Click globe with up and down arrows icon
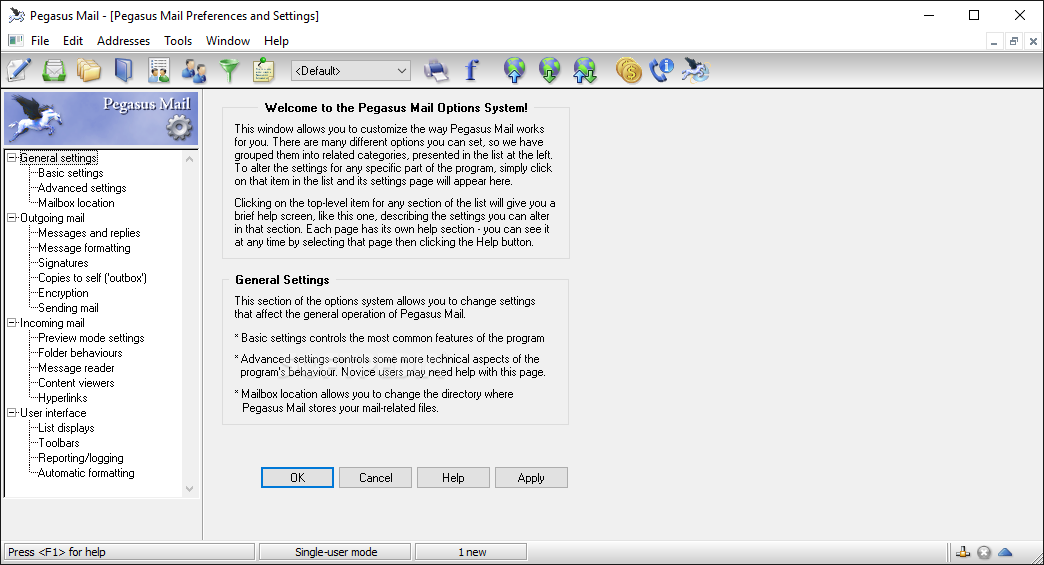Viewport: 1044px width, 565px height. click(x=585, y=70)
